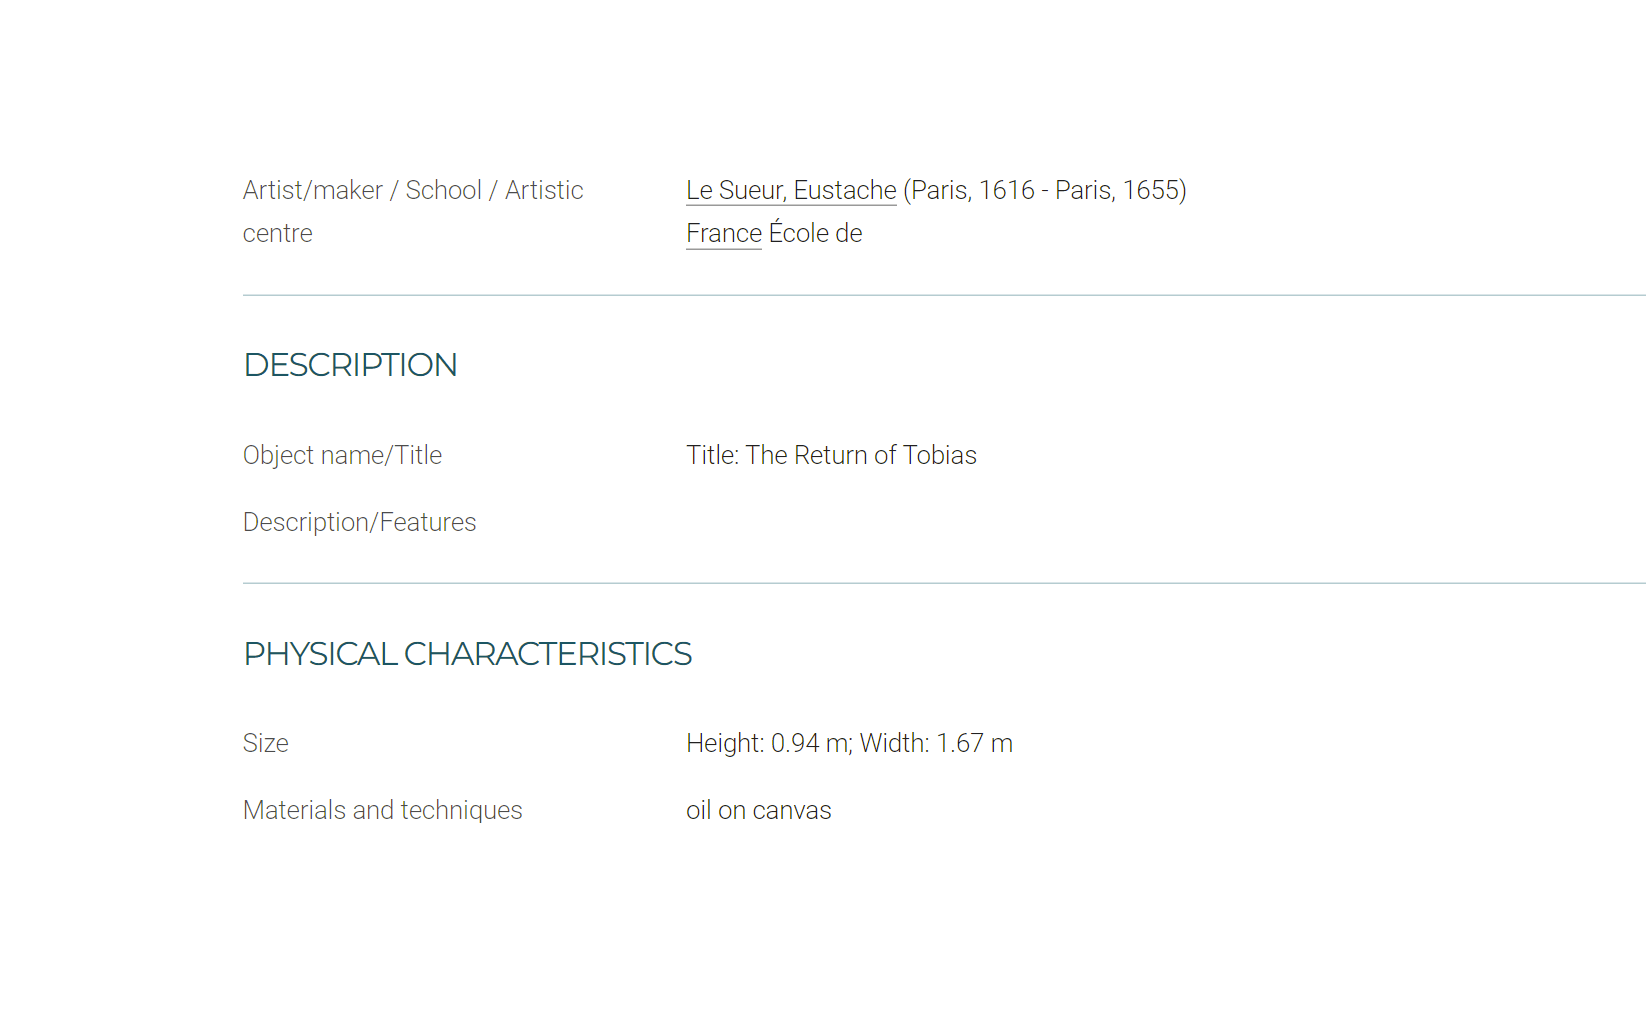Click the Materials and techniques label
This screenshot has height=1021, width=1646.
pyautogui.click(x=382, y=810)
